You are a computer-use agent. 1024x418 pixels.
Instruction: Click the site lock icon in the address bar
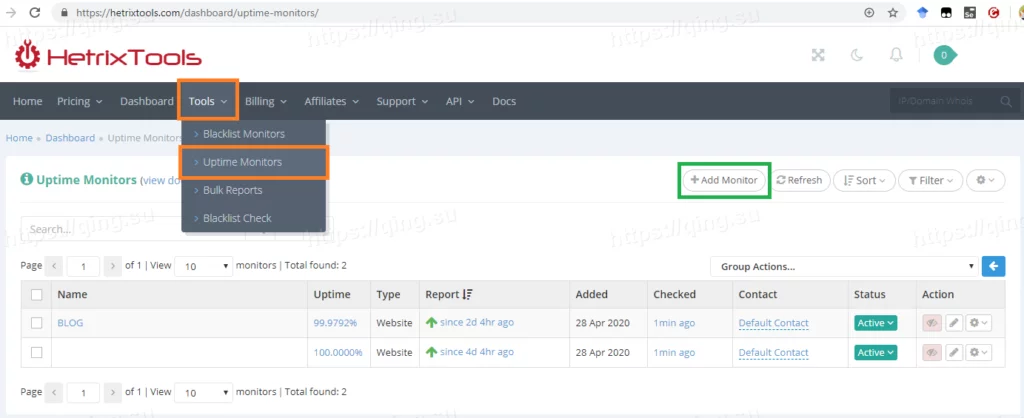point(64,12)
